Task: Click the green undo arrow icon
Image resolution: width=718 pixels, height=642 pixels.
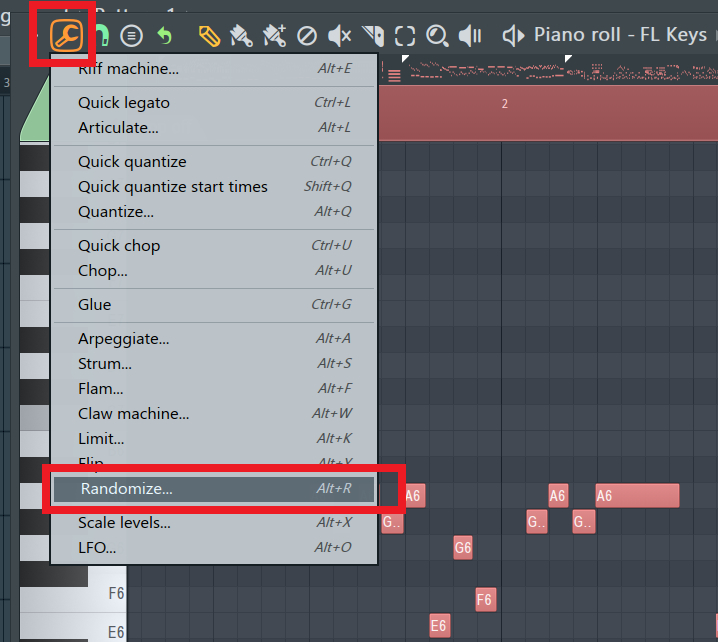Action: click(x=165, y=37)
